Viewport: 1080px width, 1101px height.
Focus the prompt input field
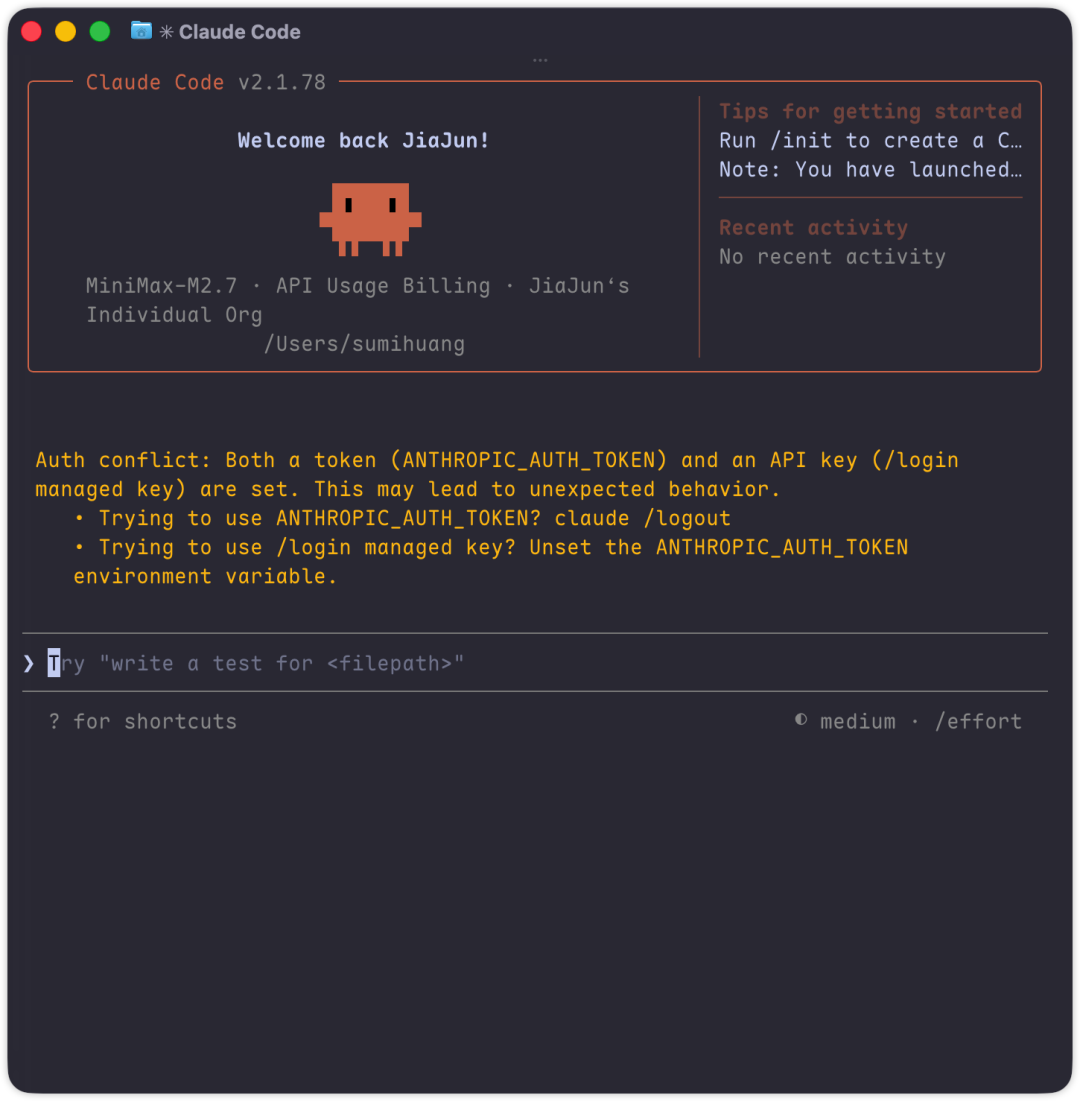click(500, 663)
